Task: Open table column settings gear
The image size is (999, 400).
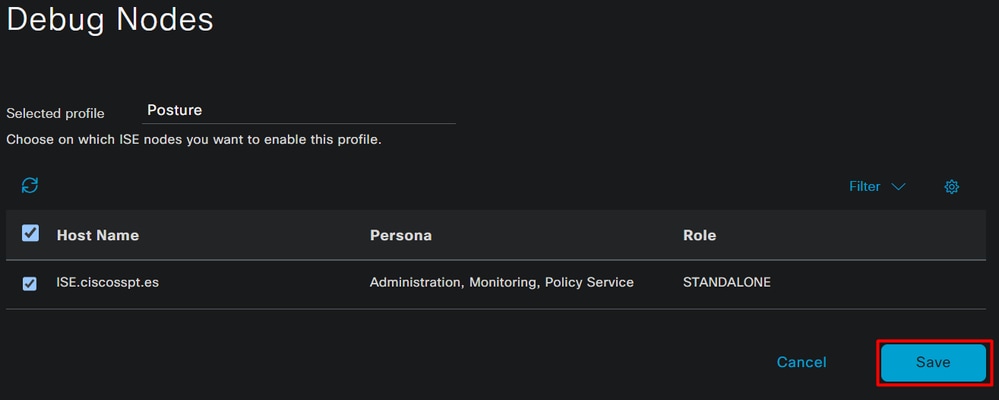Action: coord(951,187)
